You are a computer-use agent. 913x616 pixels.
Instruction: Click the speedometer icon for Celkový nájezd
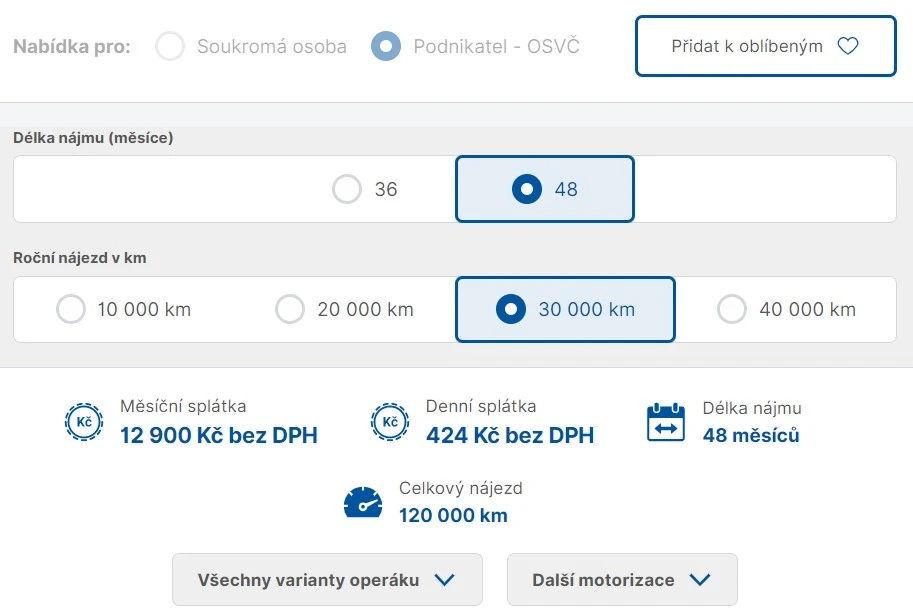point(363,502)
